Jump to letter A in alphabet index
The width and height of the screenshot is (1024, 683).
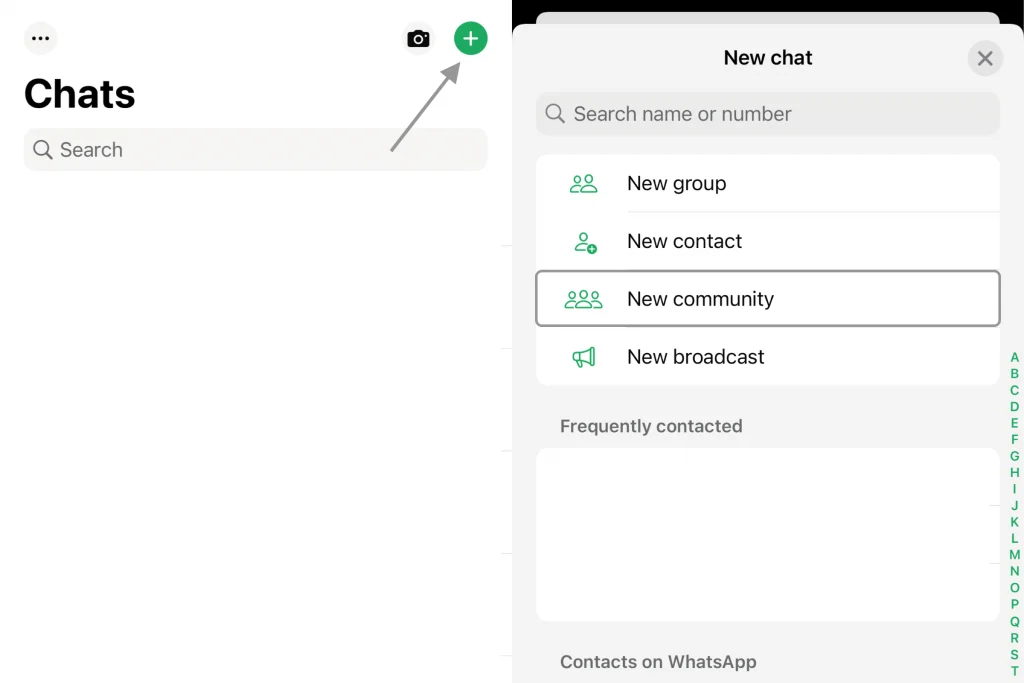click(x=1015, y=357)
